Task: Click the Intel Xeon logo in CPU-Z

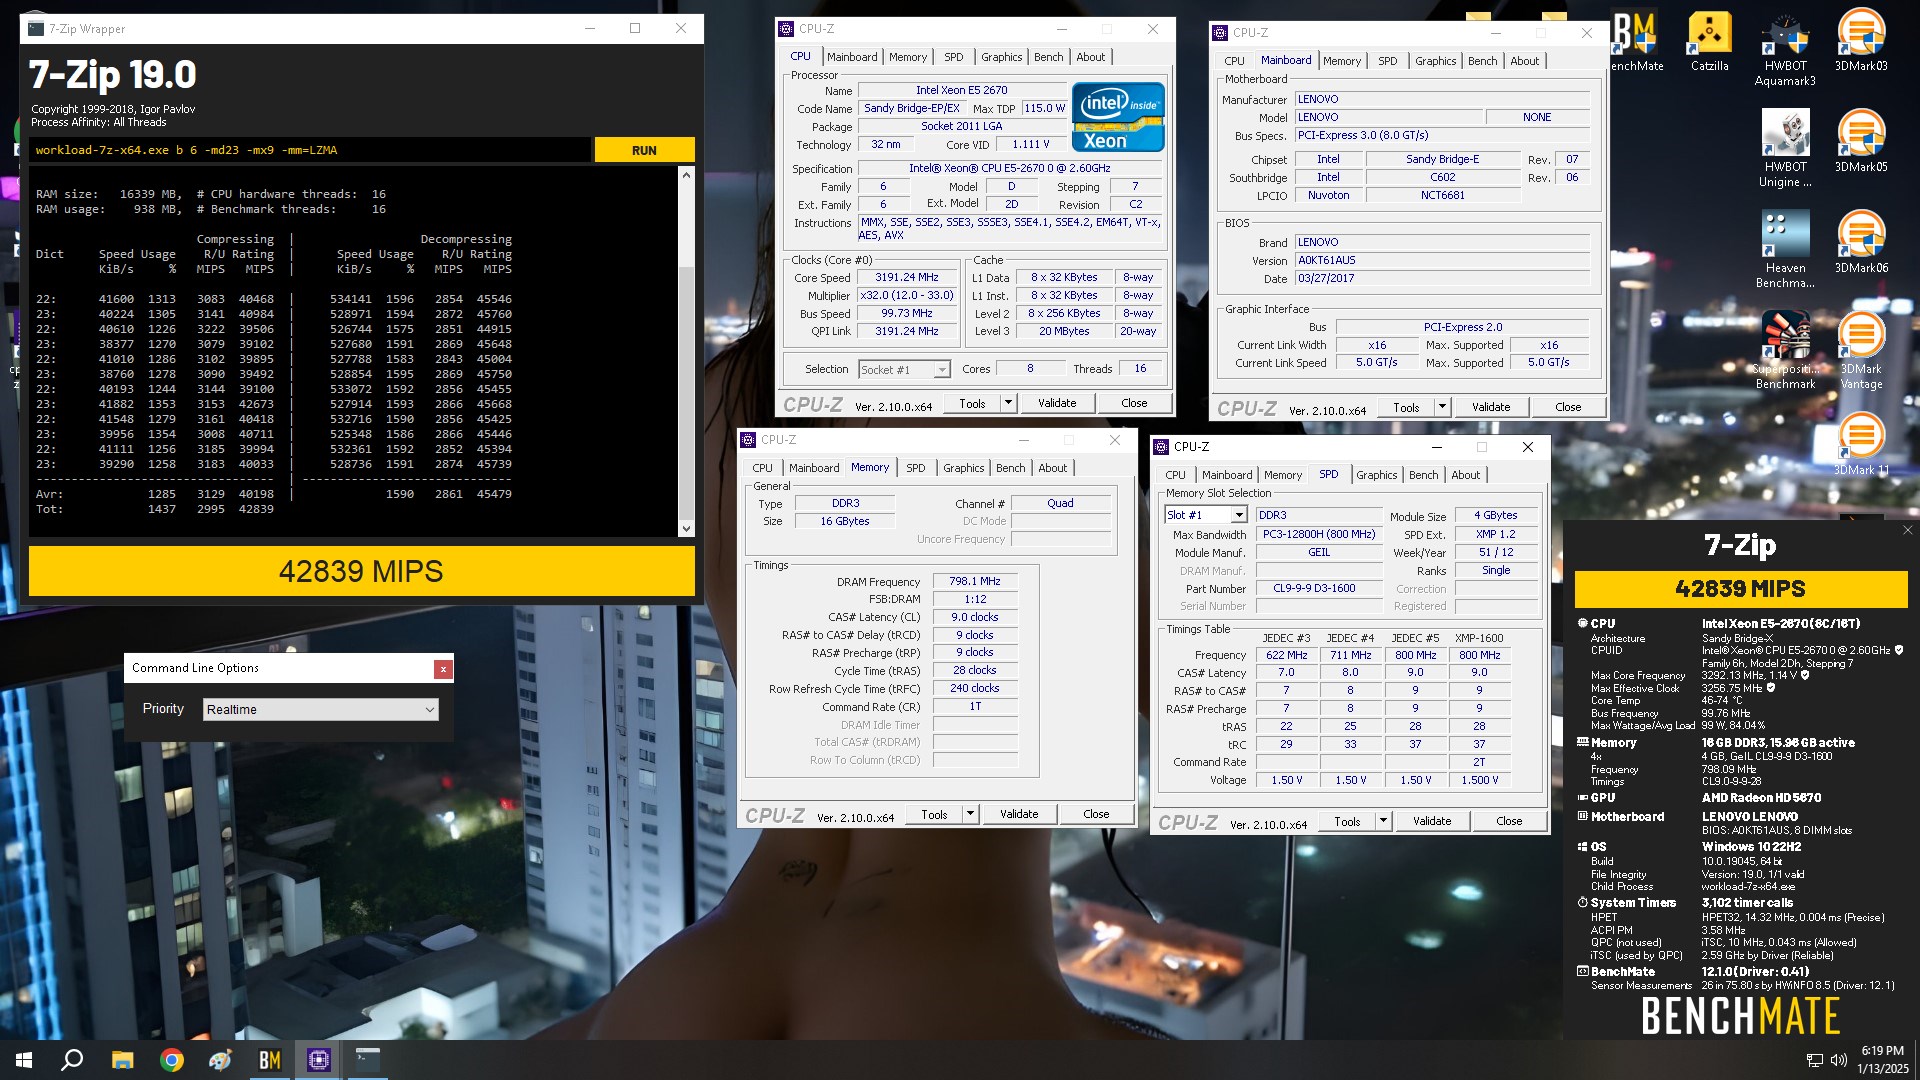Action: tap(1118, 117)
